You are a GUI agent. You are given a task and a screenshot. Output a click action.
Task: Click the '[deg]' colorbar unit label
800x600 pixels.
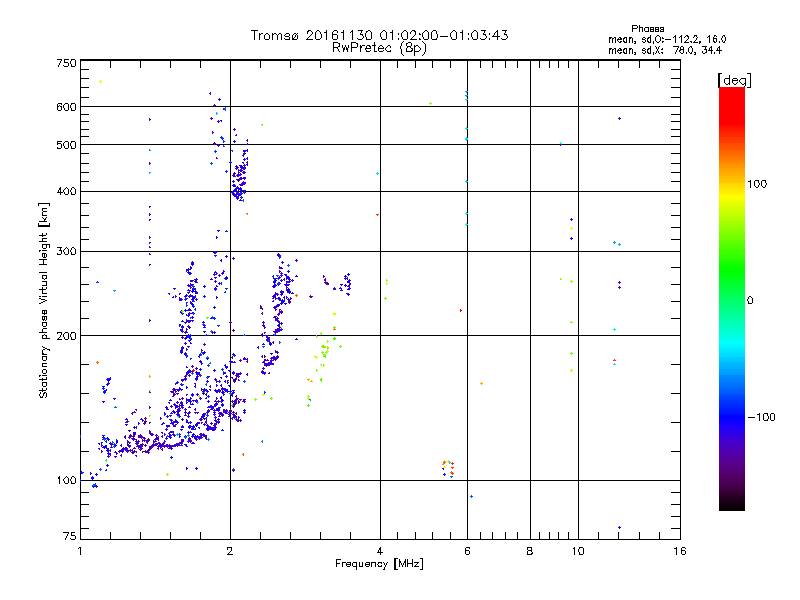[x=734, y=80]
